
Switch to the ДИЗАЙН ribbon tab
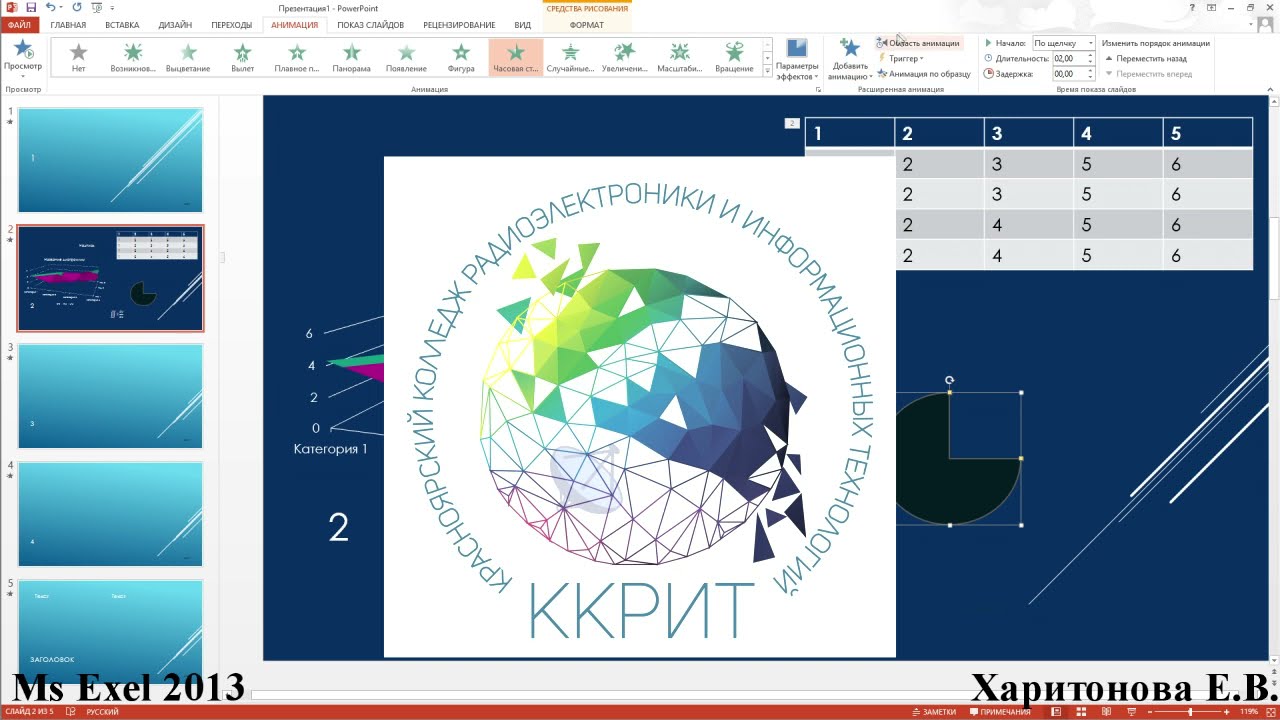point(175,25)
